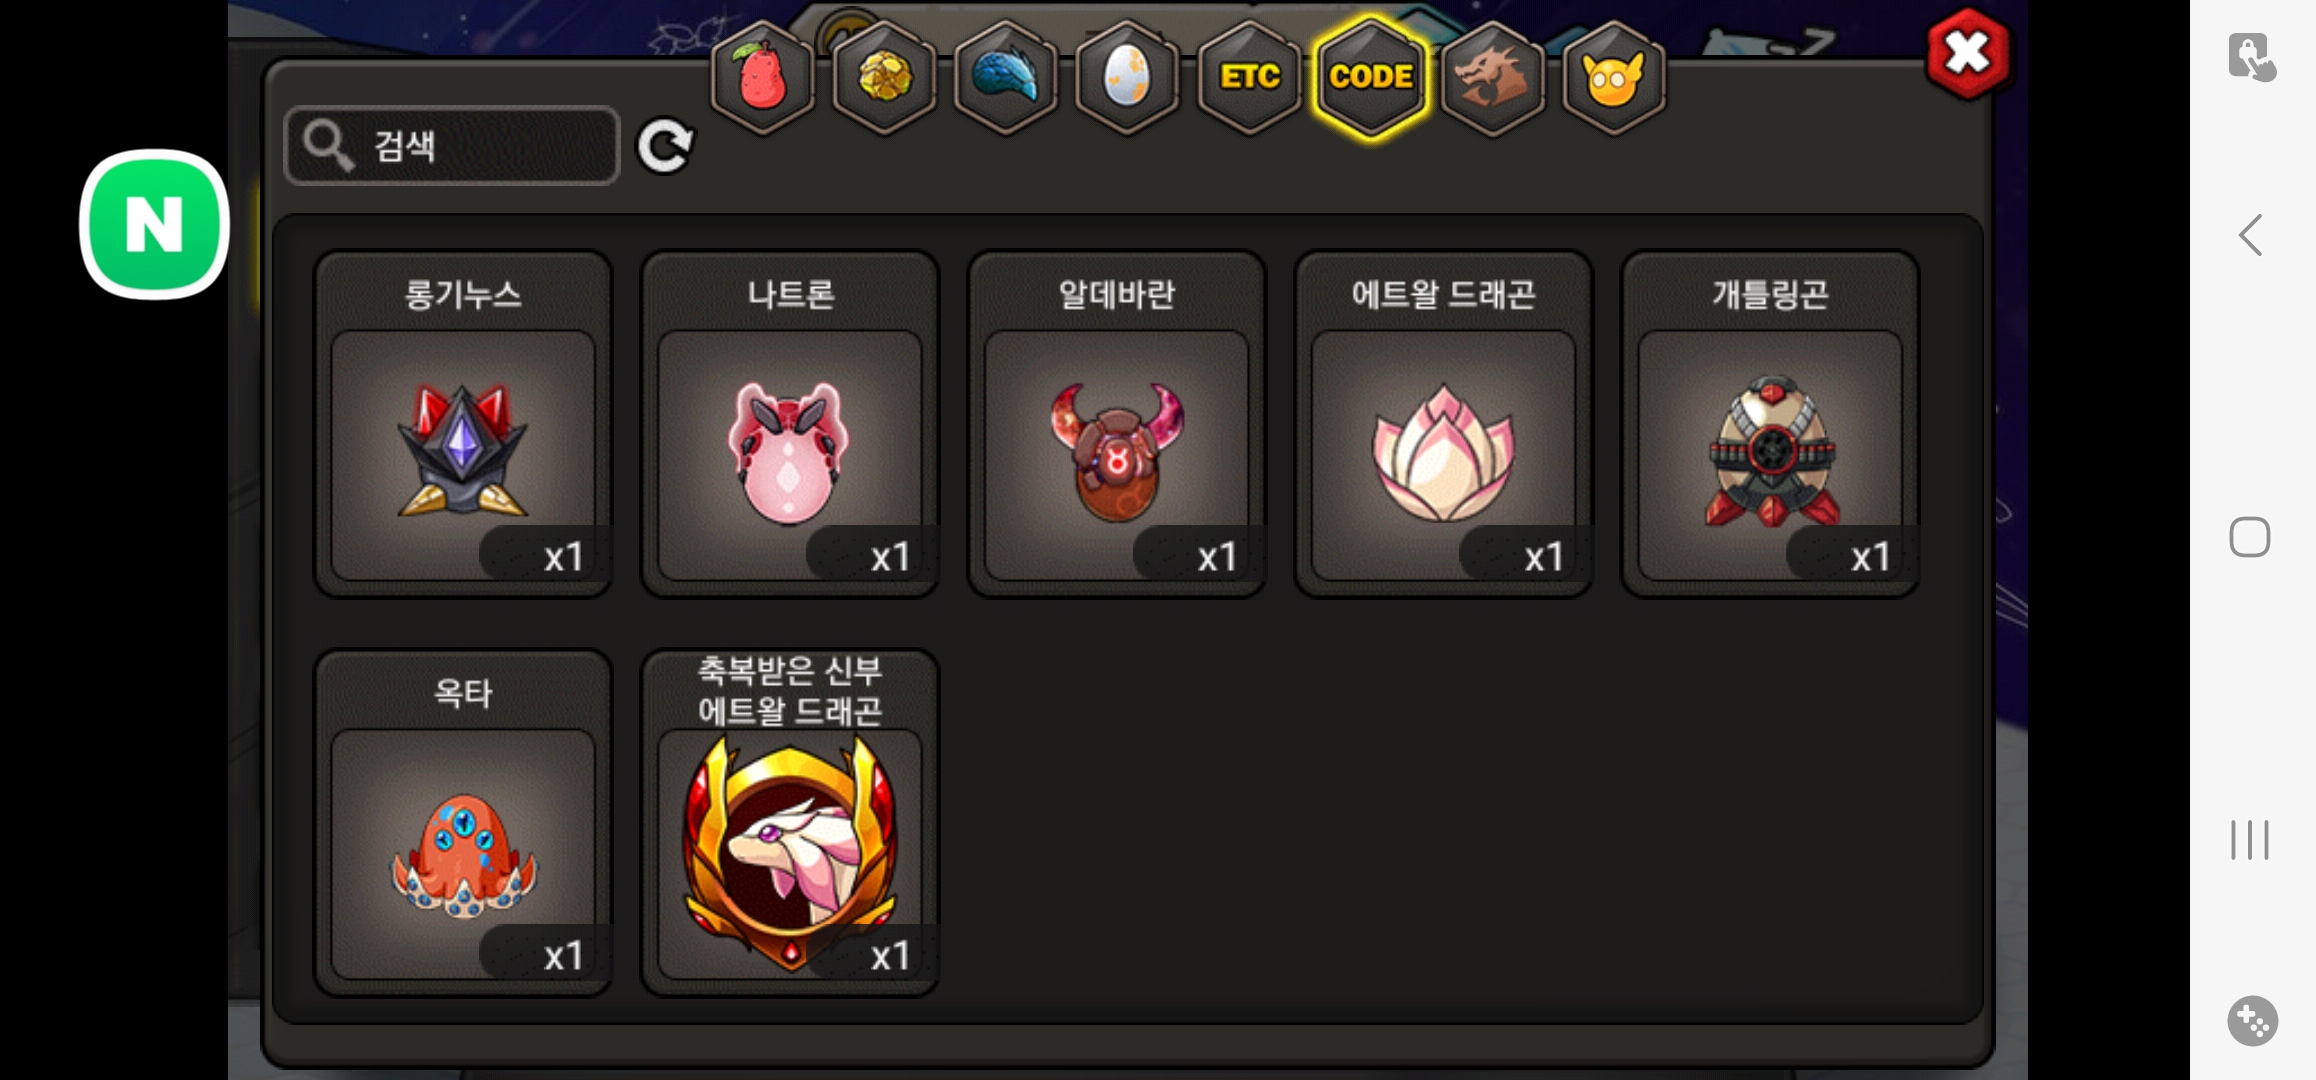Screen dimensions: 2316x1080
Task: Select the 롱기누스 egg item
Action: 463,424
